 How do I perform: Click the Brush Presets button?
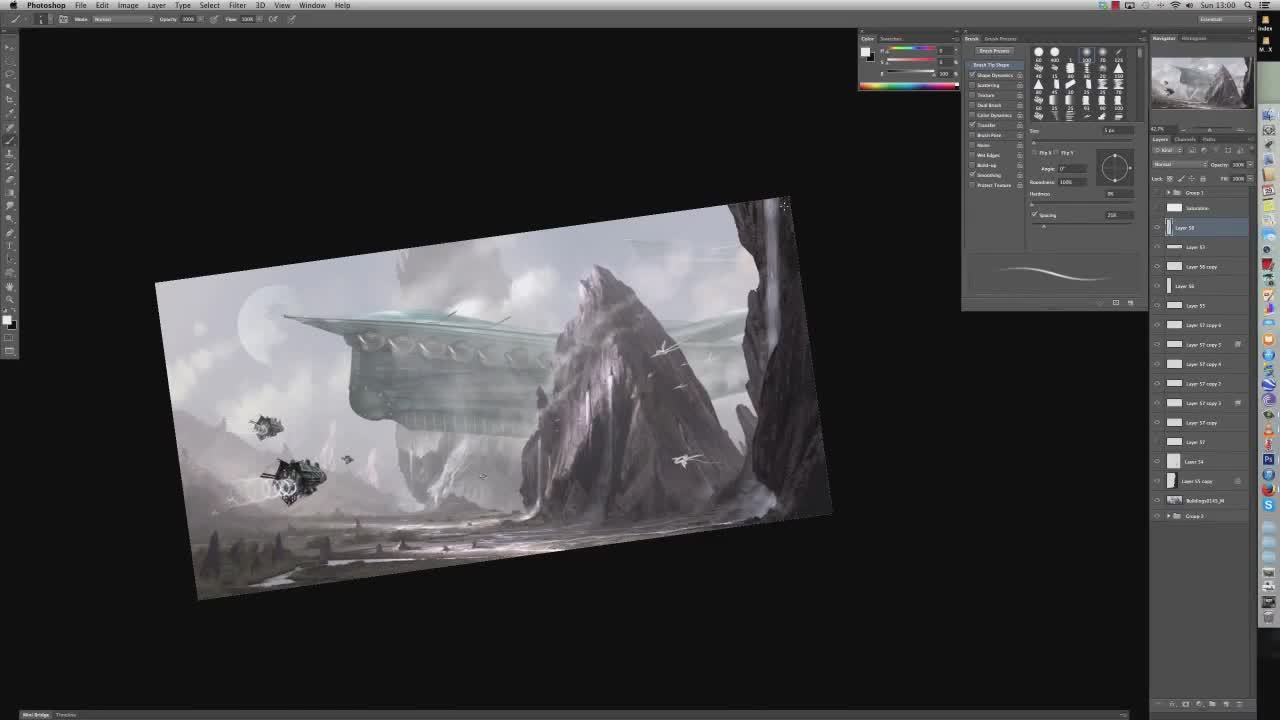[994, 51]
